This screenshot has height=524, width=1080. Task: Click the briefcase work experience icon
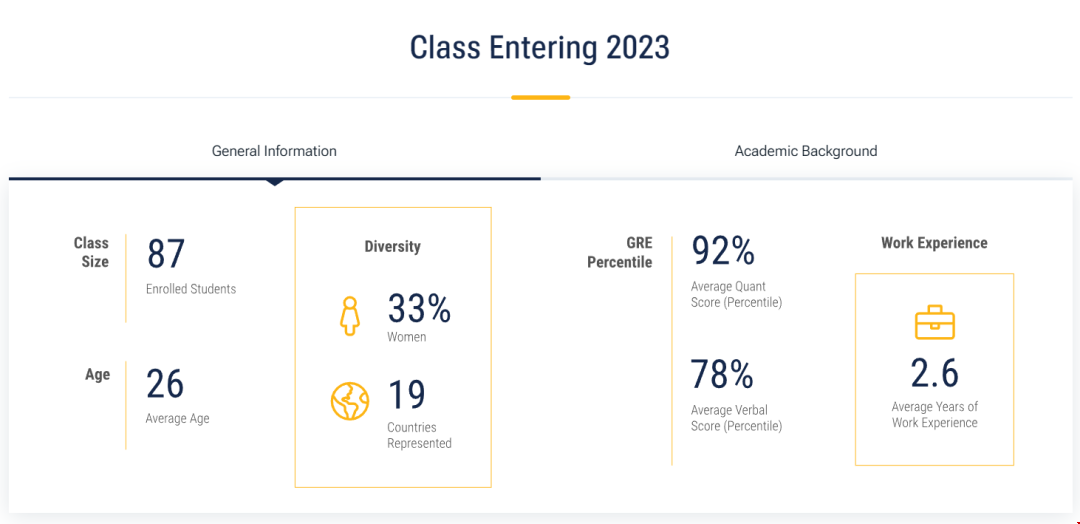(x=935, y=322)
